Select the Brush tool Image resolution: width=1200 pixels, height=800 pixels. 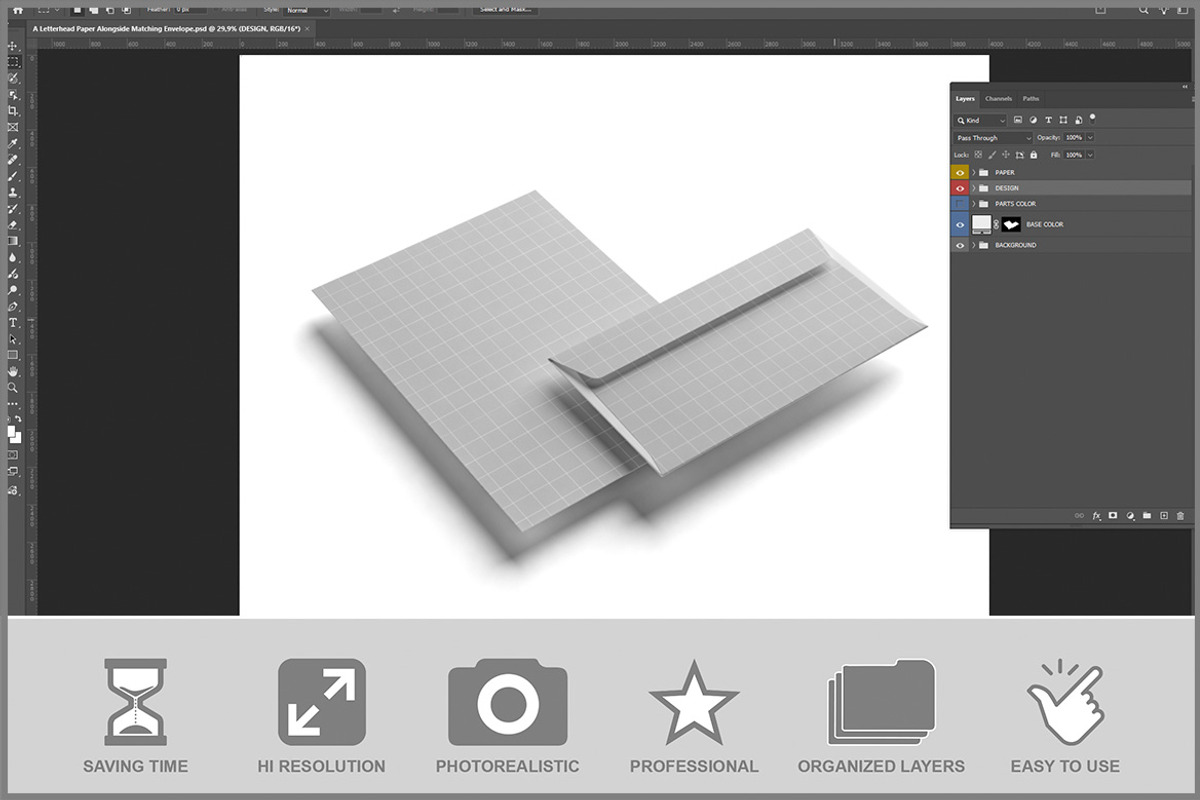click(x=14, y=176)
